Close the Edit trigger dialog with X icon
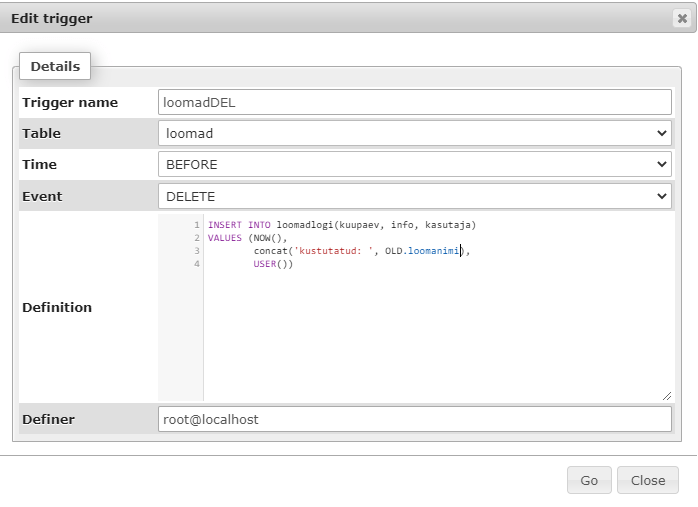Screen dimensions: 698x507 (x=682, y=18)
